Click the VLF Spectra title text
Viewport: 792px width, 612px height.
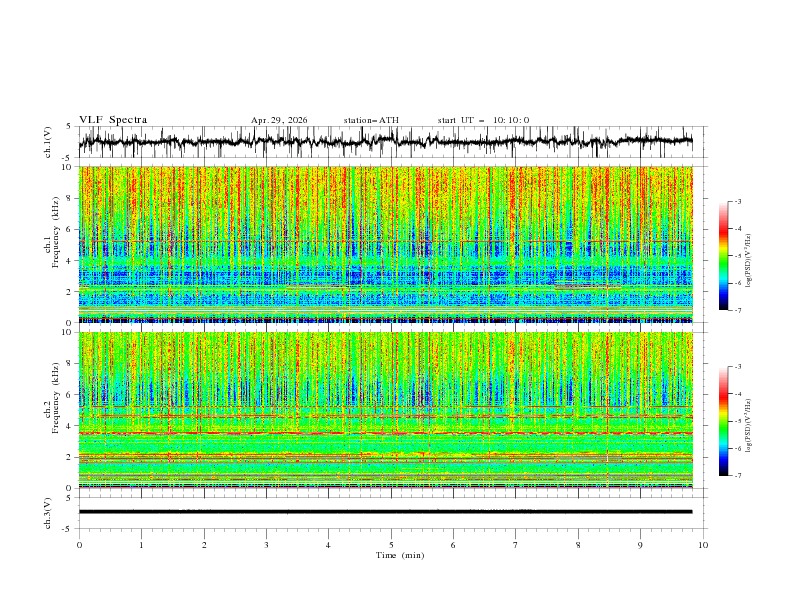[113, 120]
